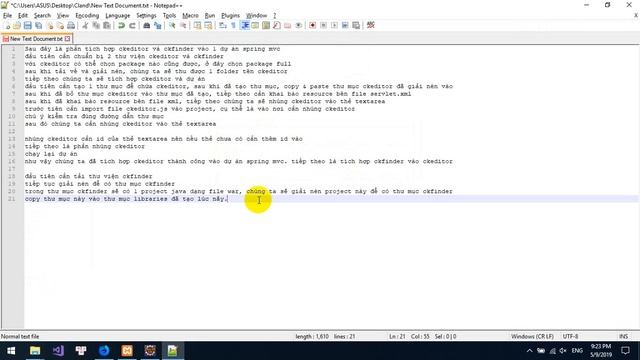Viewport: 640px width, 360px height.
Task: Toggle Show All Characters icon
Action: (x=233, y=26)
